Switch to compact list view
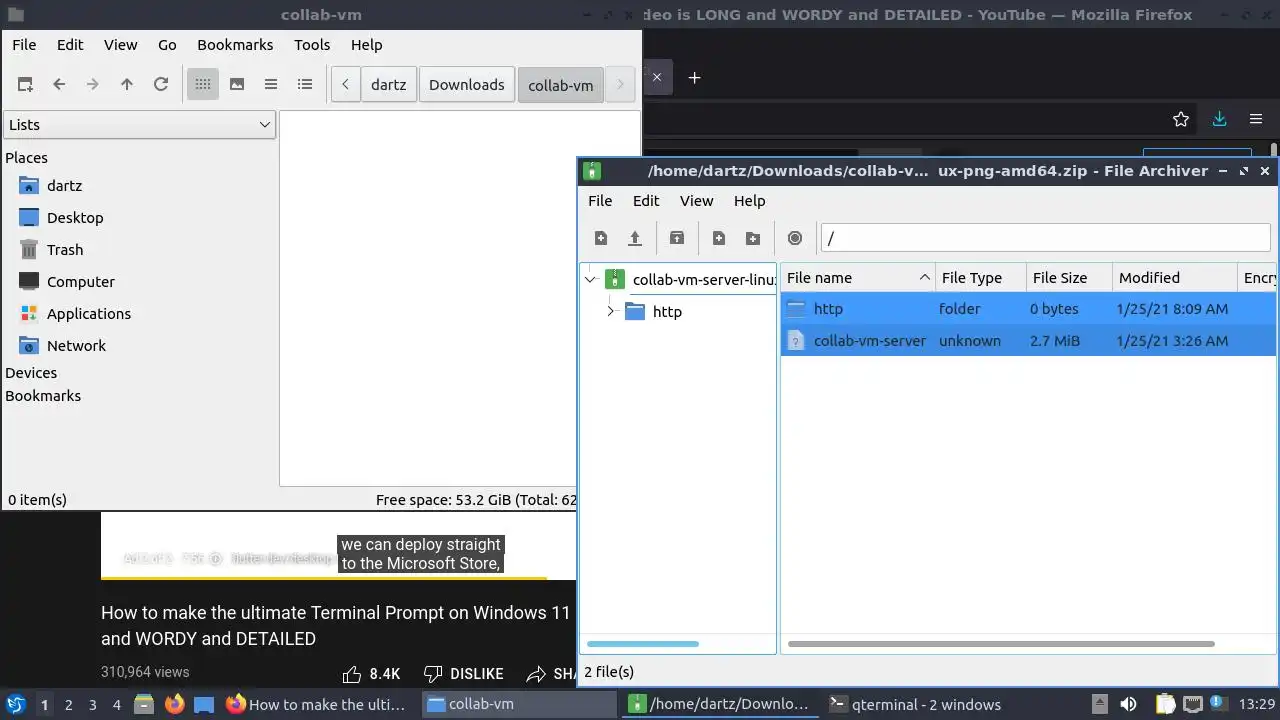Image resolution: width=1280 pixels, height=720 pixels. 271,85
